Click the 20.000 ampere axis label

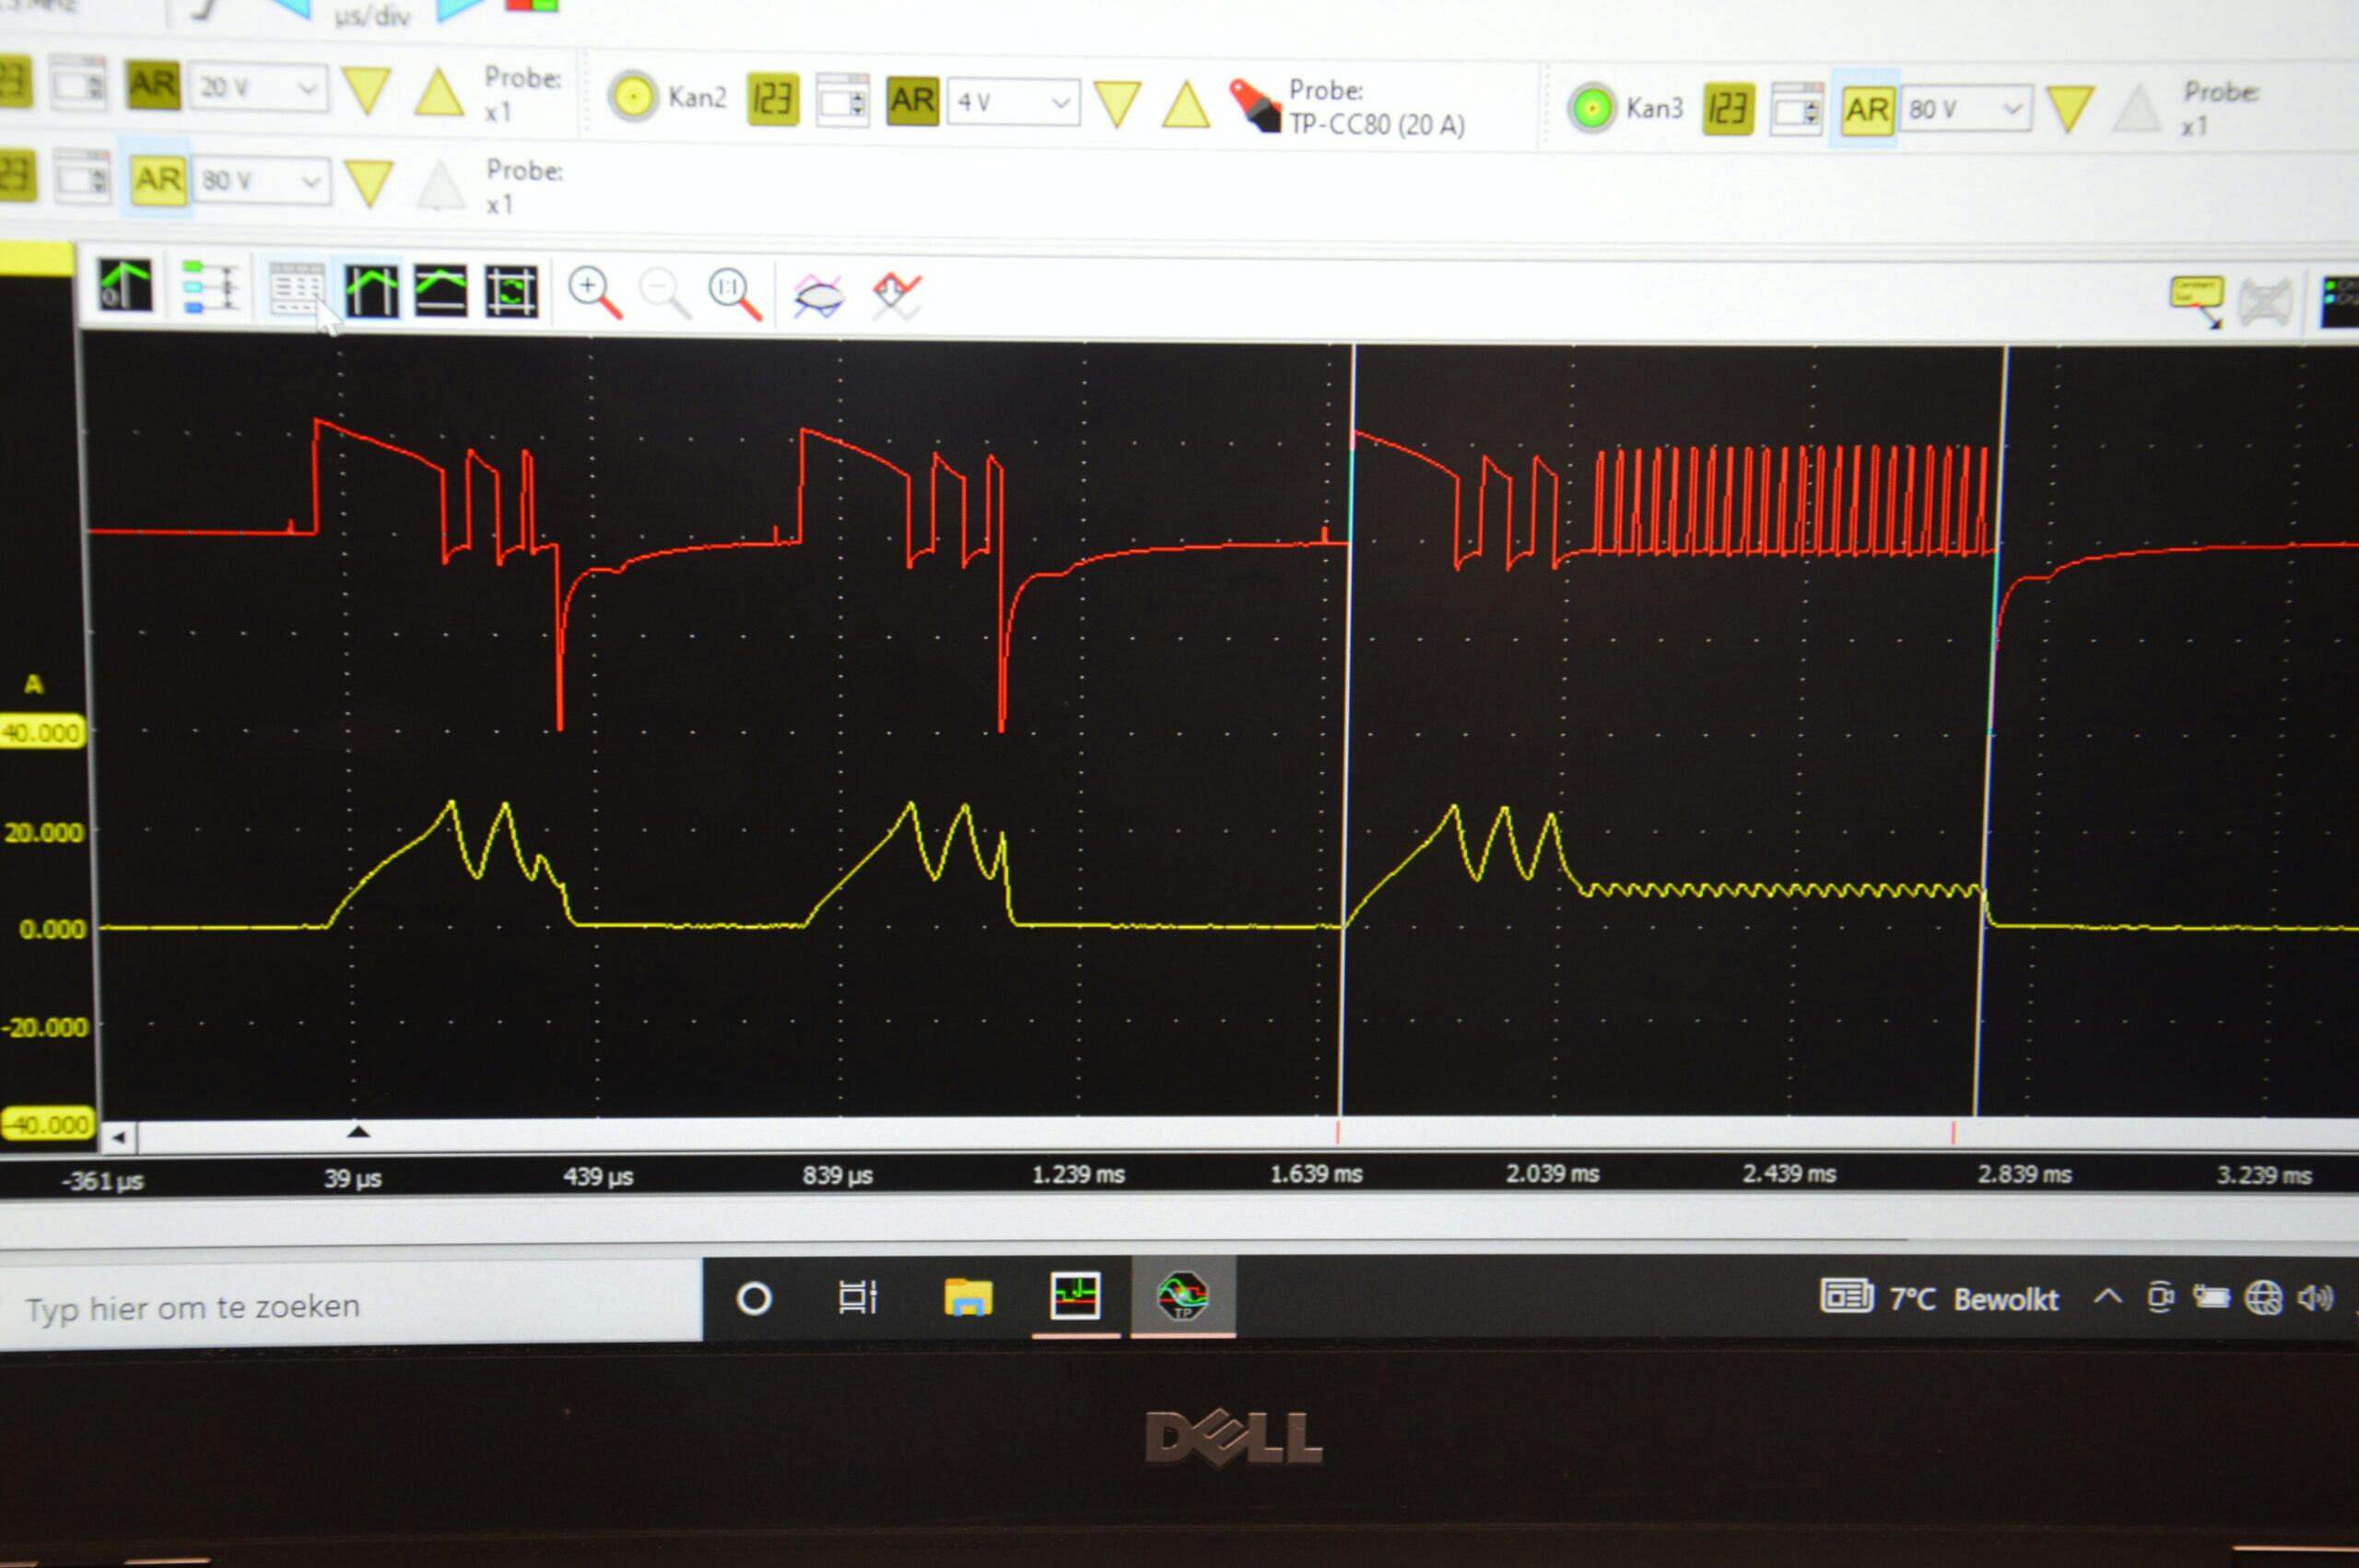(43, 832)
